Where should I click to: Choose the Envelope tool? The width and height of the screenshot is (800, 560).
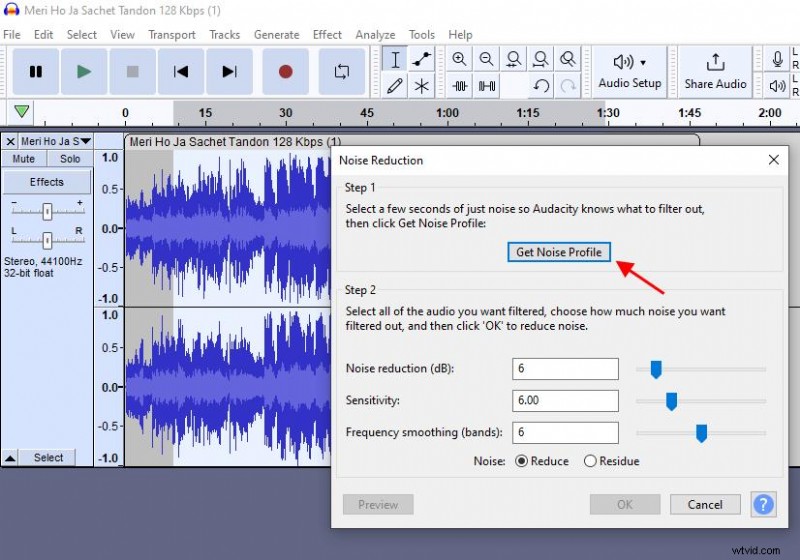(421, 60)
